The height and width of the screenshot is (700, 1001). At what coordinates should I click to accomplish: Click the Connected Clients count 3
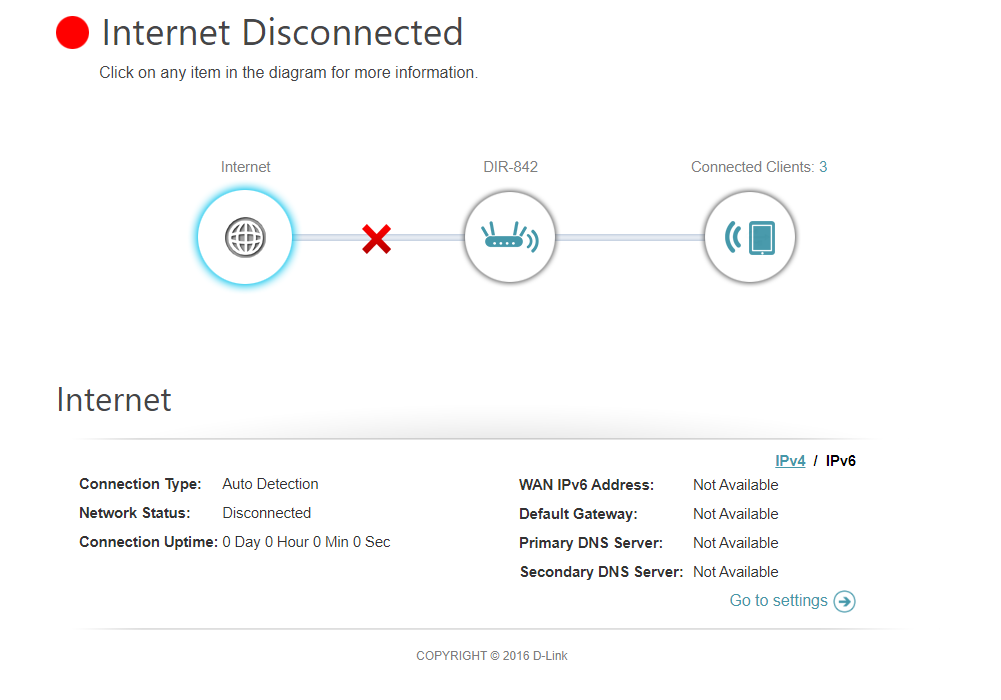(x=823, y=167)
